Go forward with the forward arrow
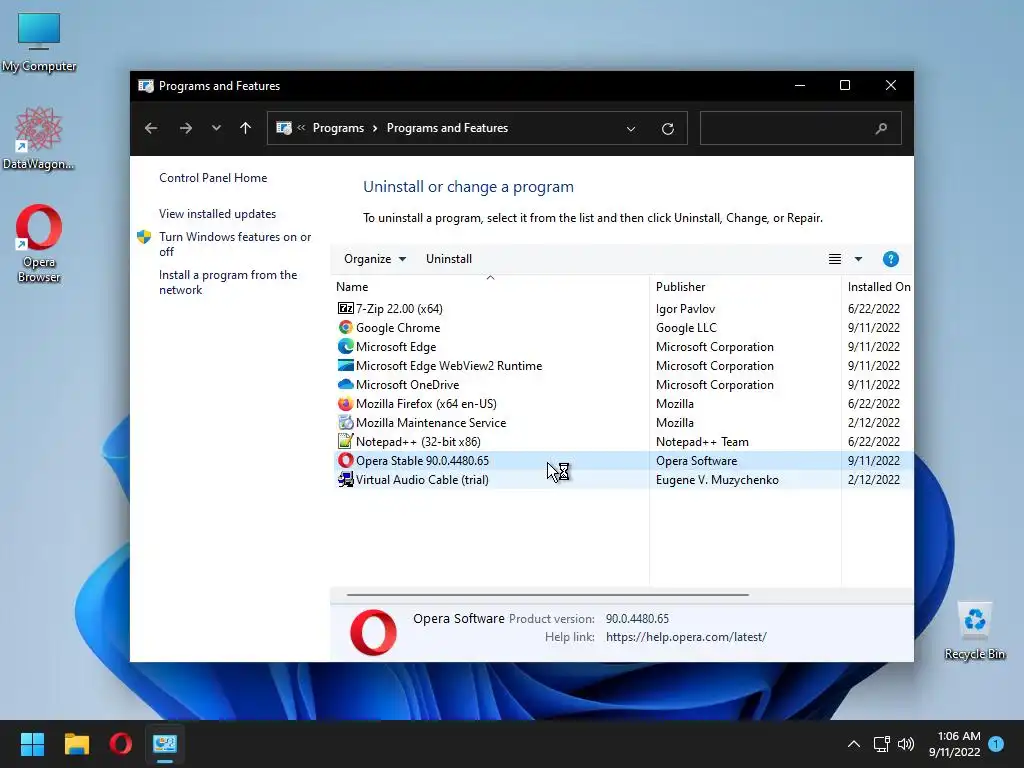The width and height of the screenshot is (1024, 768). (185, 128)
